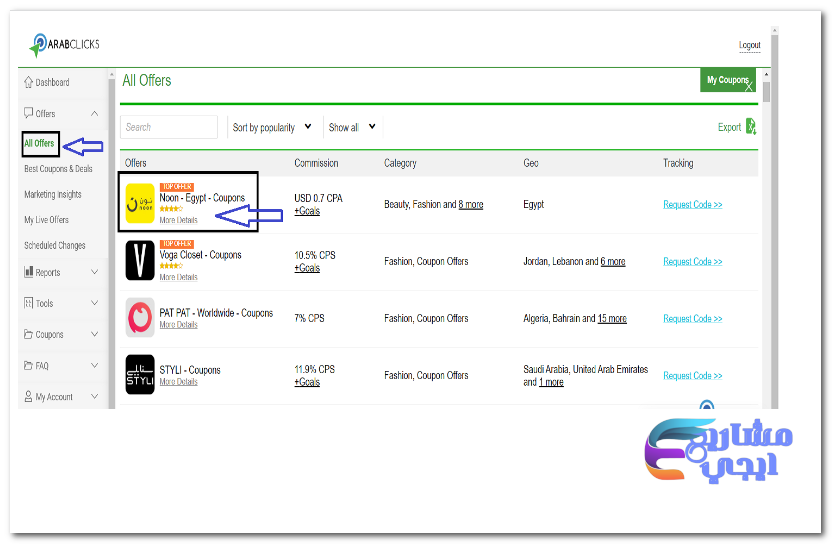The image size is (832, 544).
Task: Open the Show all dropdown
Action: click(352, 127)
